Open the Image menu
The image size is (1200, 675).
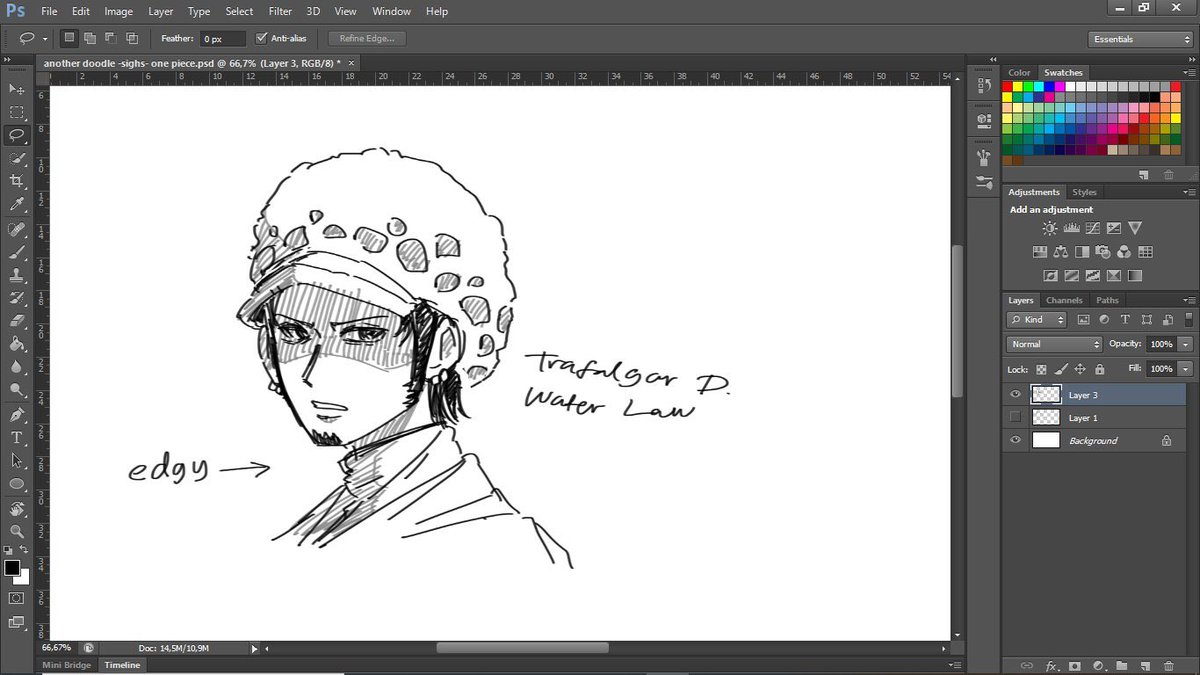pos(118,11)
